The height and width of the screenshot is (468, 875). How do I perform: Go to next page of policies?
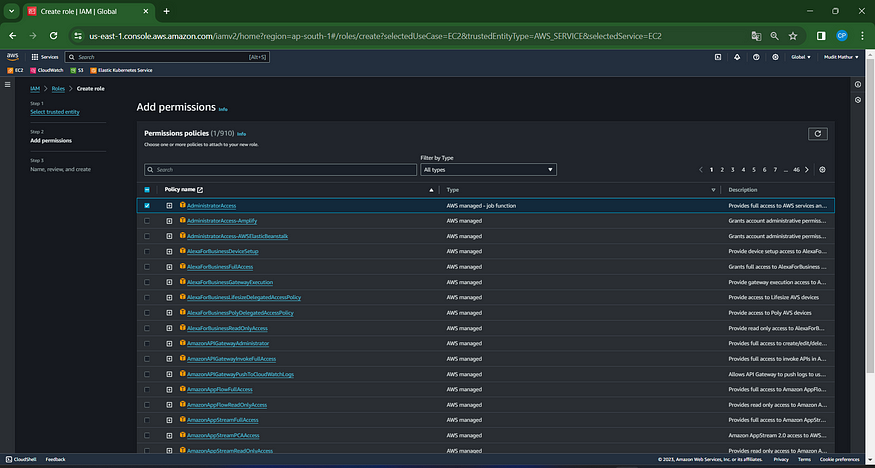(x=807, y=170)
